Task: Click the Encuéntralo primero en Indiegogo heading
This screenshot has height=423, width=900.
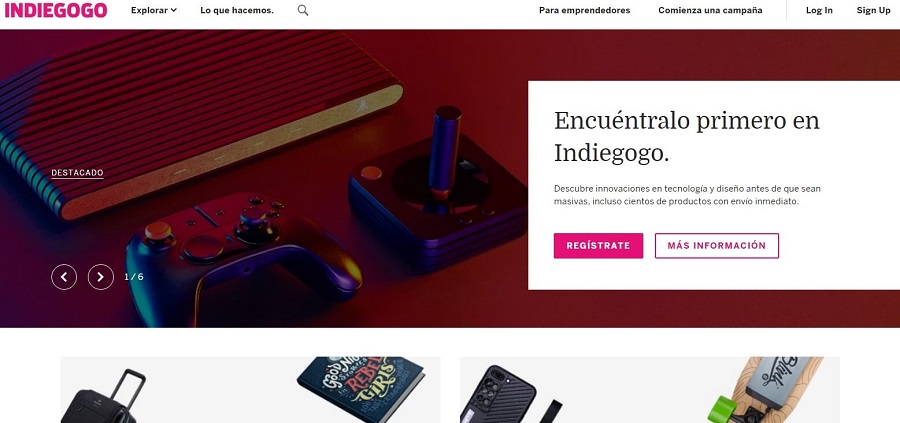Action: point(686,137)
